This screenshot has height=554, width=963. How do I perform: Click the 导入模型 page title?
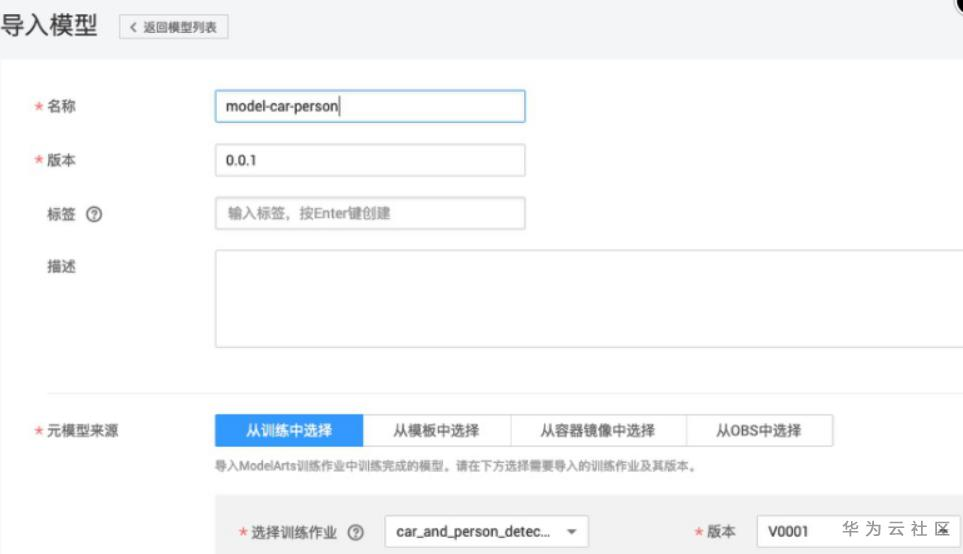coord(49,25)
